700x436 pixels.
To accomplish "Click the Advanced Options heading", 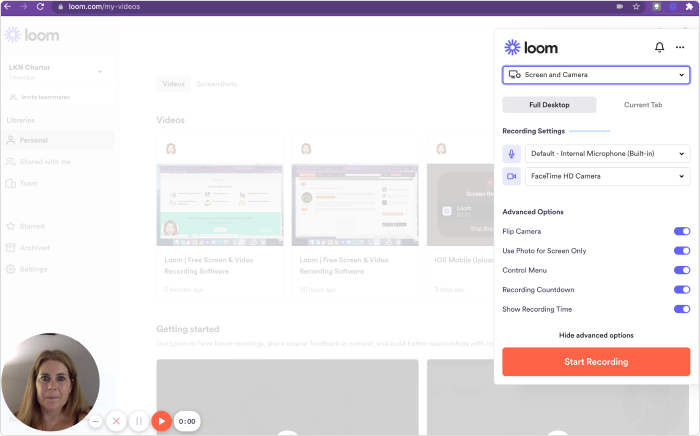I will click(533, 212).
